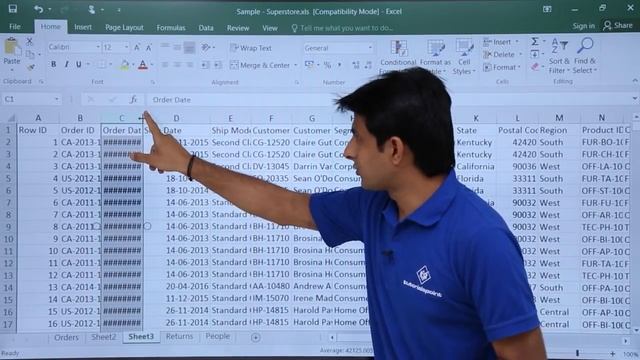Click the Percent Style icon
640x360 pixels.
coord(327,65)
